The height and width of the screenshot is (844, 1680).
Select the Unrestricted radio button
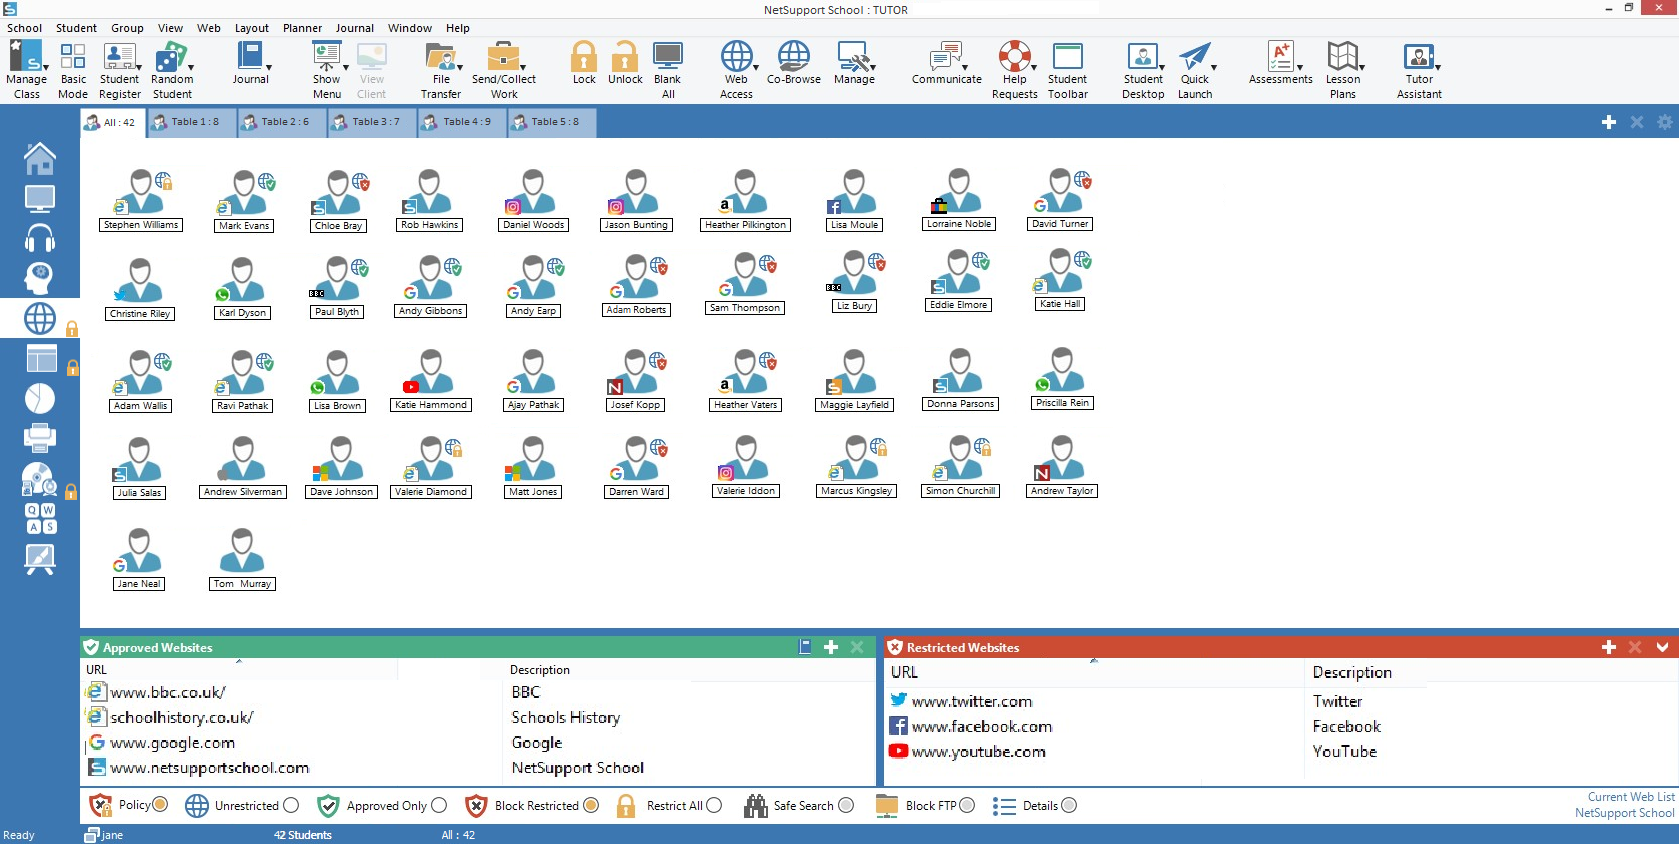tap(291, 805)
